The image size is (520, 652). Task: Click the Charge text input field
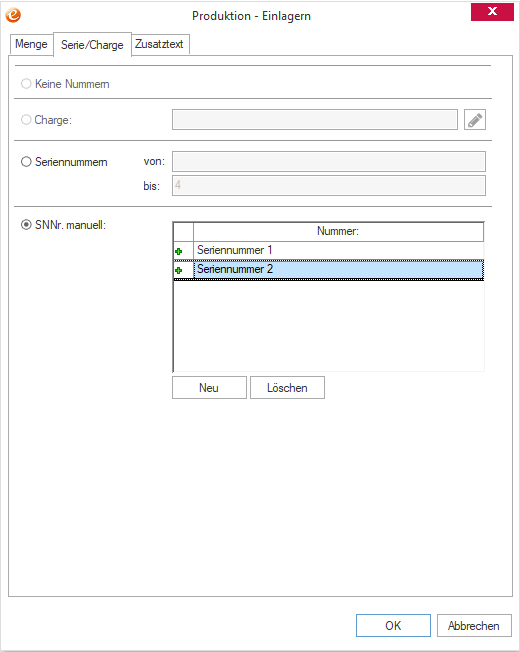click(315, 120)
